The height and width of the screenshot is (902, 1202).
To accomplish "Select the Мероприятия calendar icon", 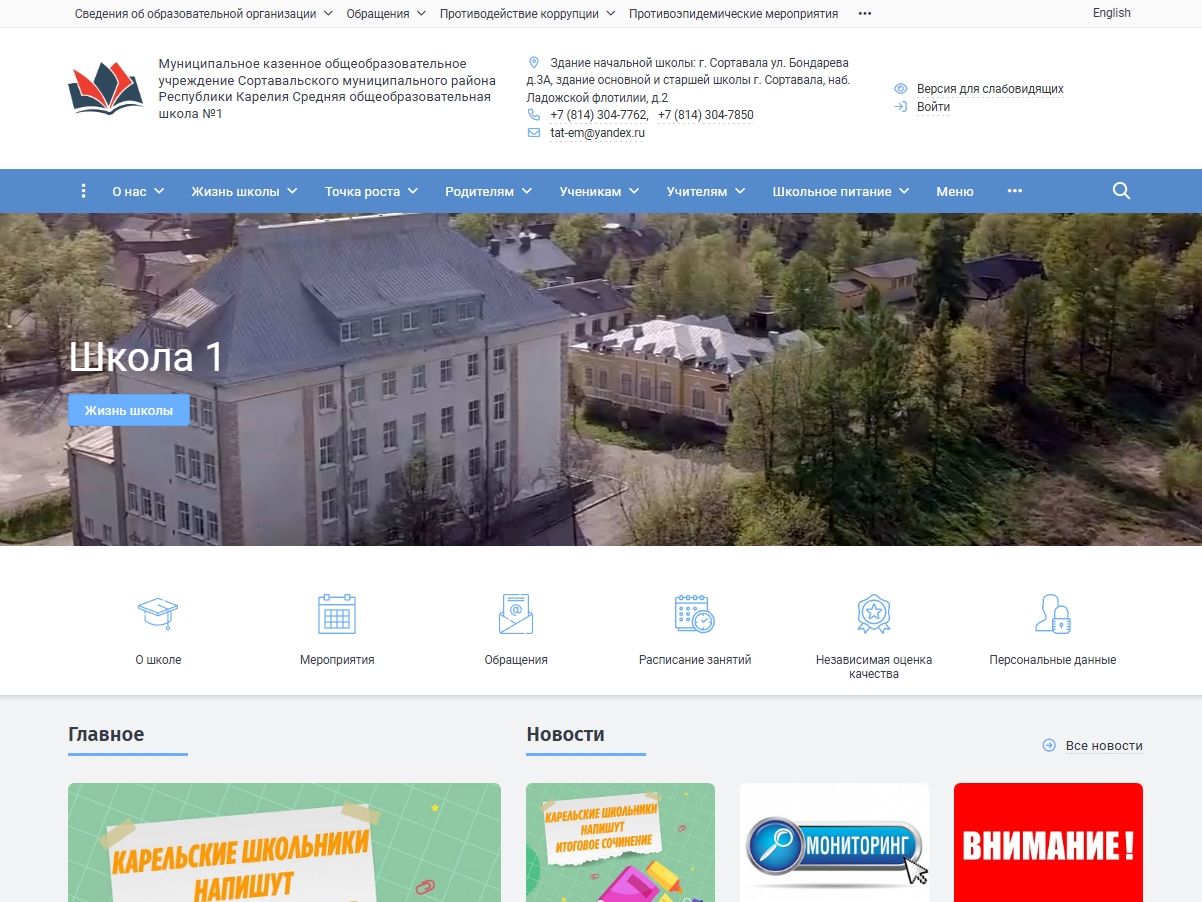I will (x=336, y=613).
